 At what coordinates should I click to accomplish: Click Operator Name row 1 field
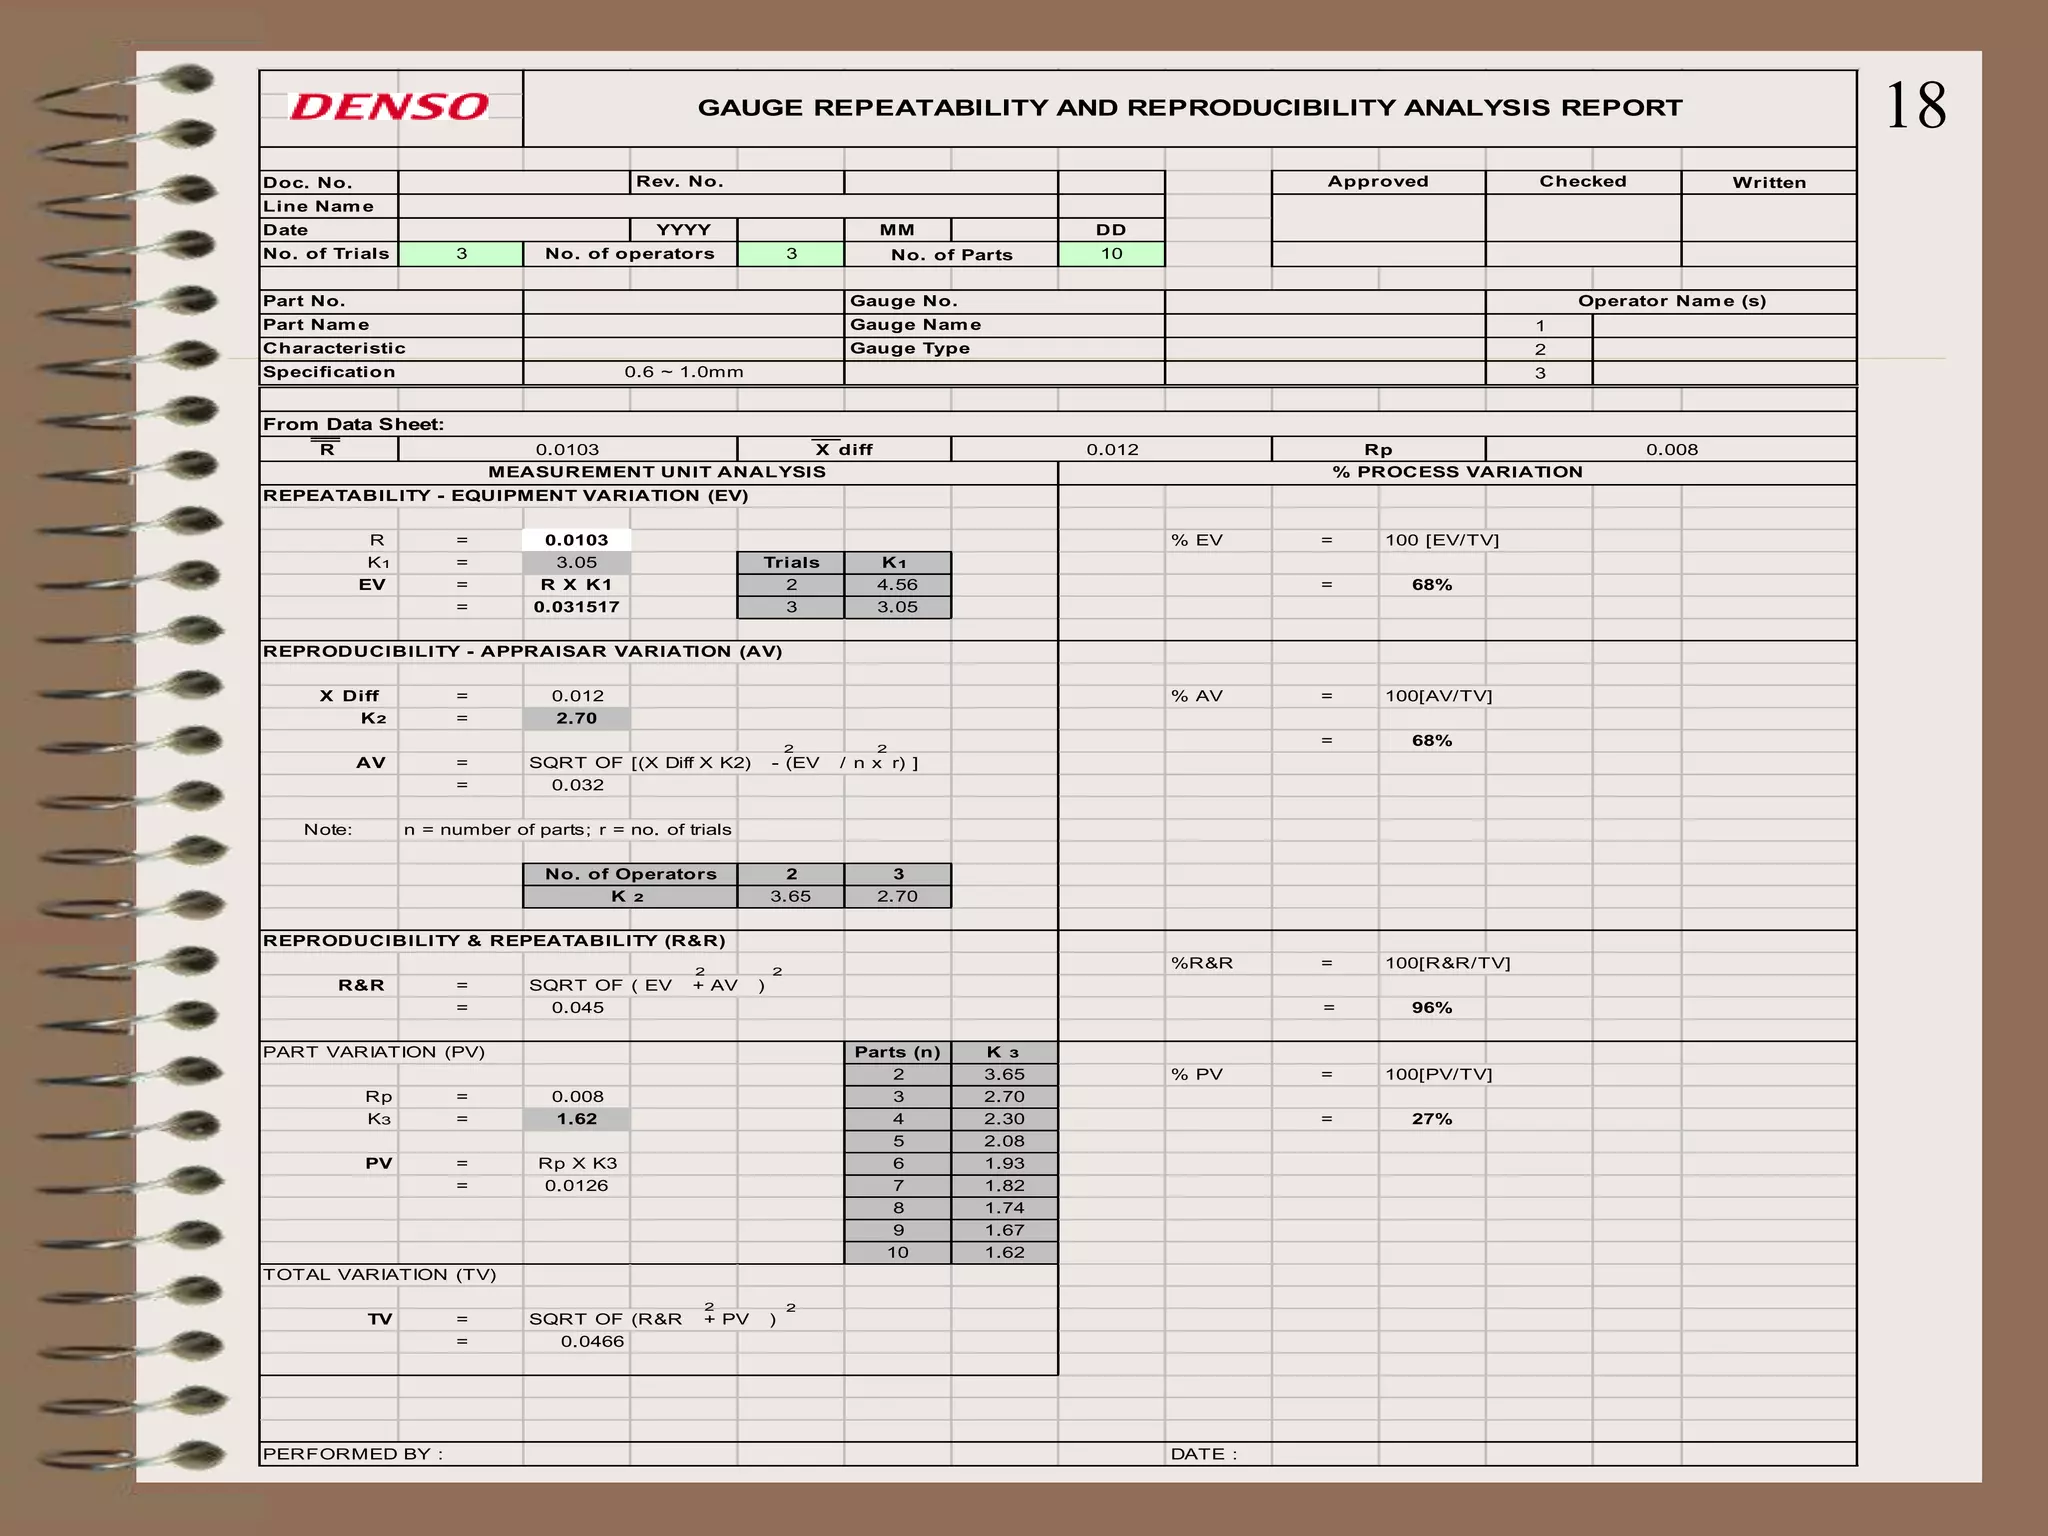[1723, 325]
